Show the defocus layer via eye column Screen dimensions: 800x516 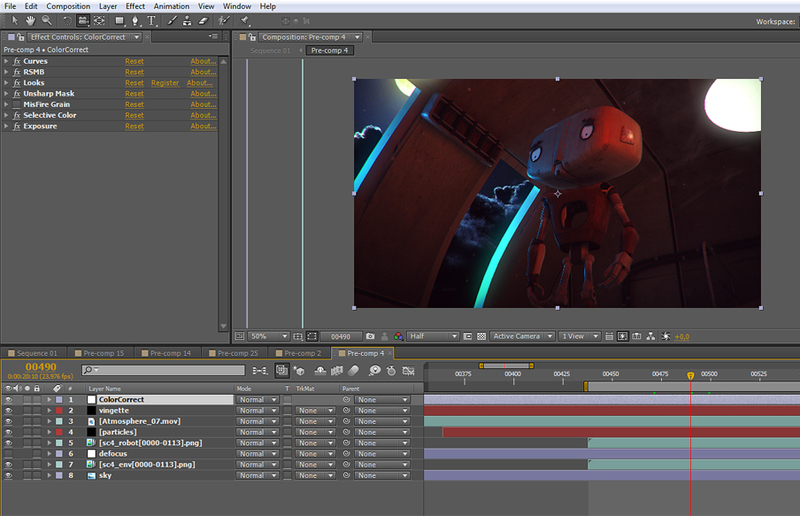tap(9, 453)
